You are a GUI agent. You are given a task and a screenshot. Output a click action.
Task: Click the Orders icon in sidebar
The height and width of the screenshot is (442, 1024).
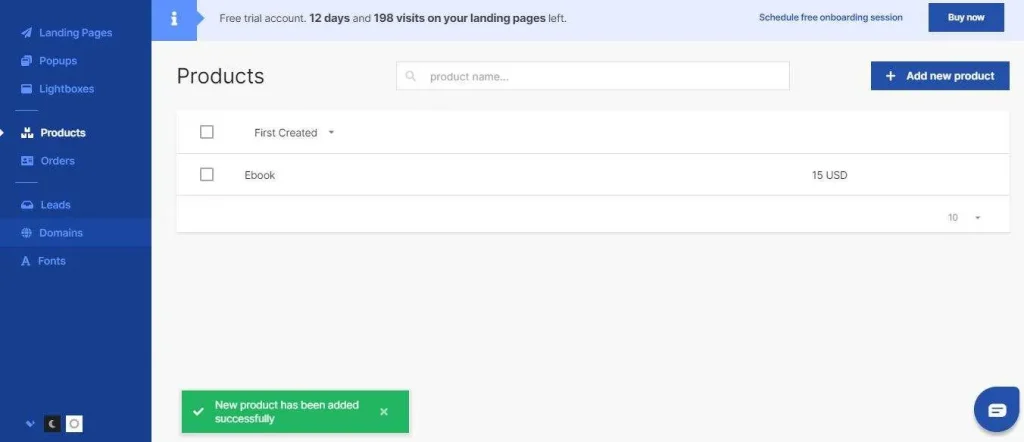pyautogui.click(x=27, y=161)
